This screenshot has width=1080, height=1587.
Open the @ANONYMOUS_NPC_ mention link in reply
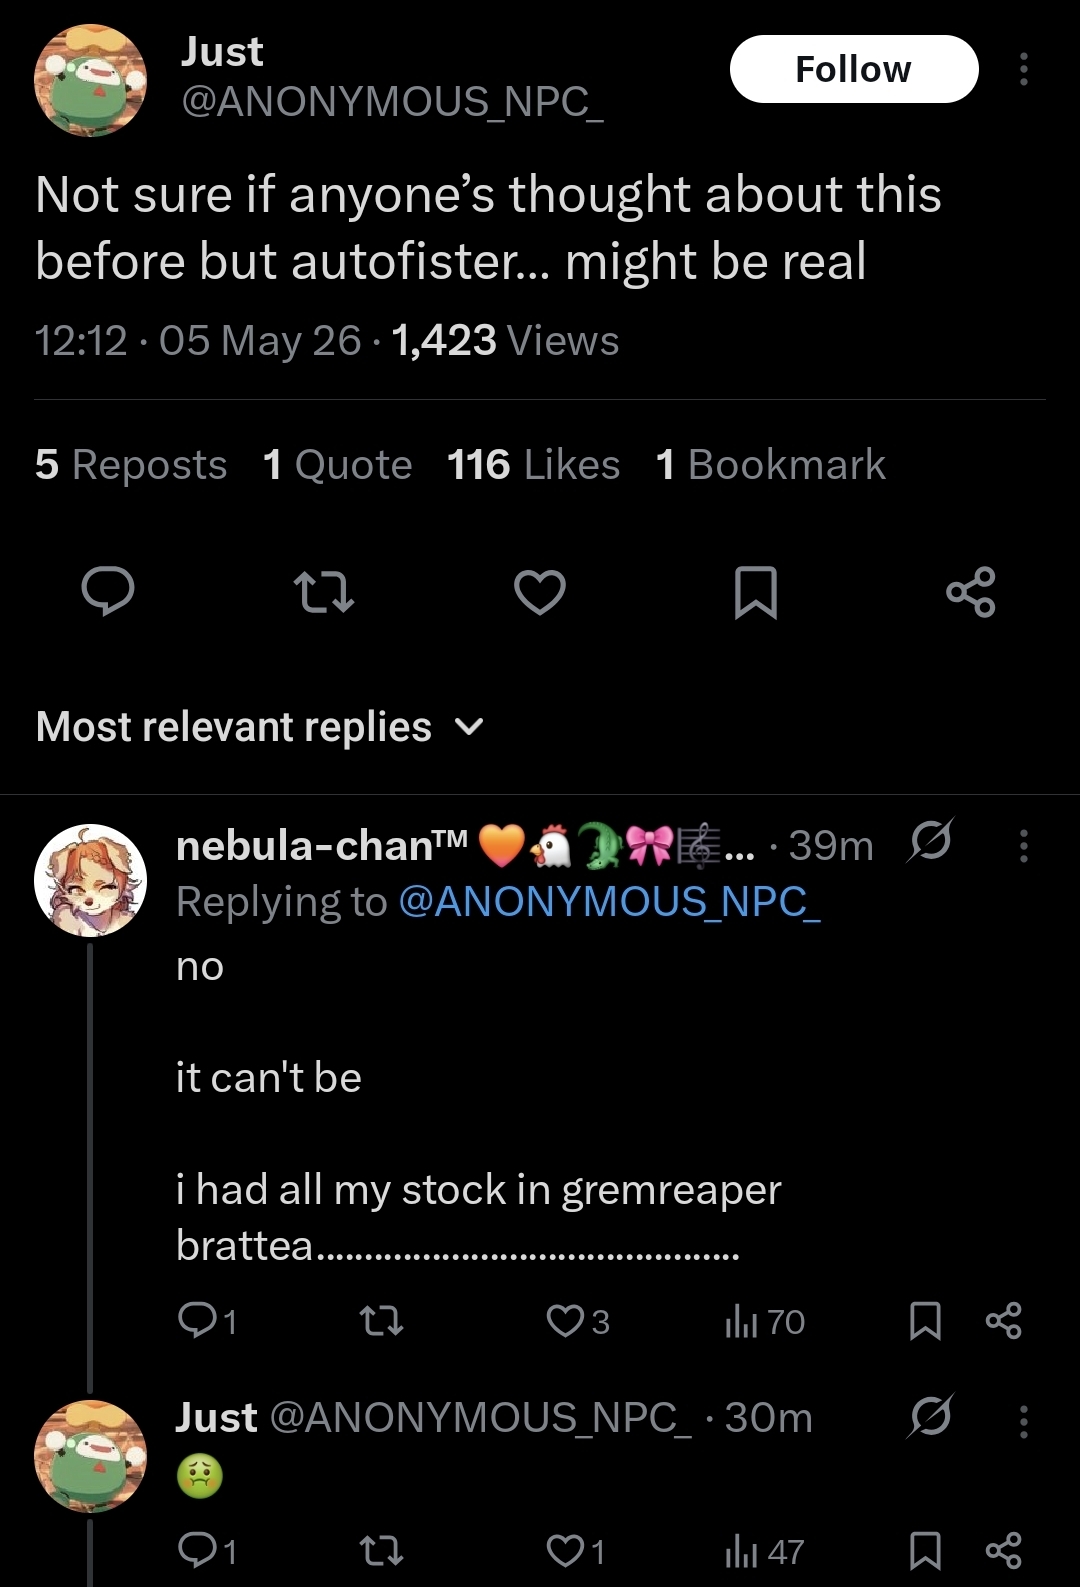coord(609,902)
